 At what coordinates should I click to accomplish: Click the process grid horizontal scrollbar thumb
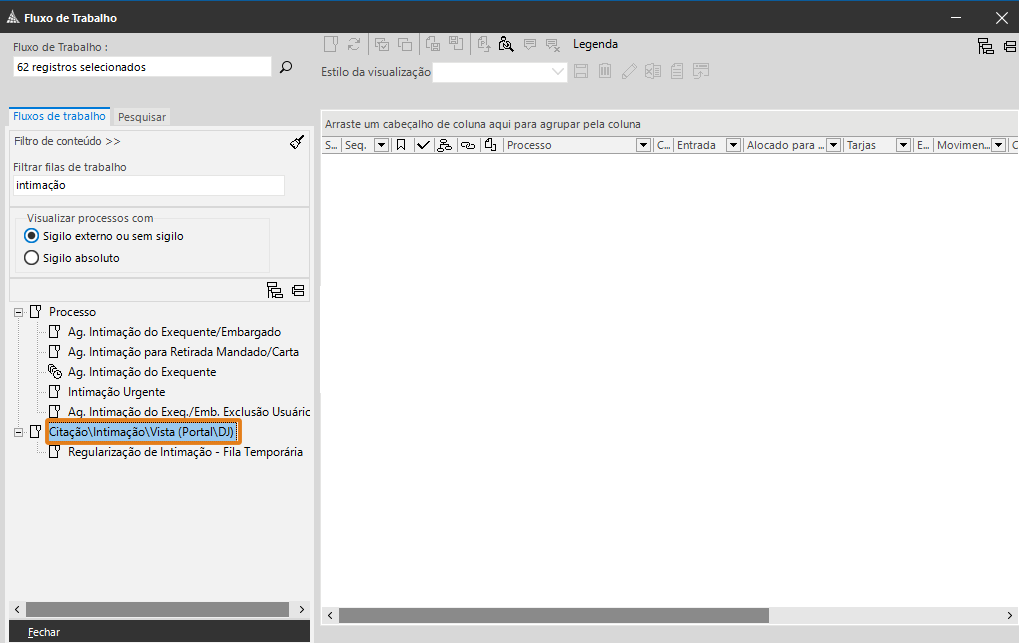(x=554, y=615)
